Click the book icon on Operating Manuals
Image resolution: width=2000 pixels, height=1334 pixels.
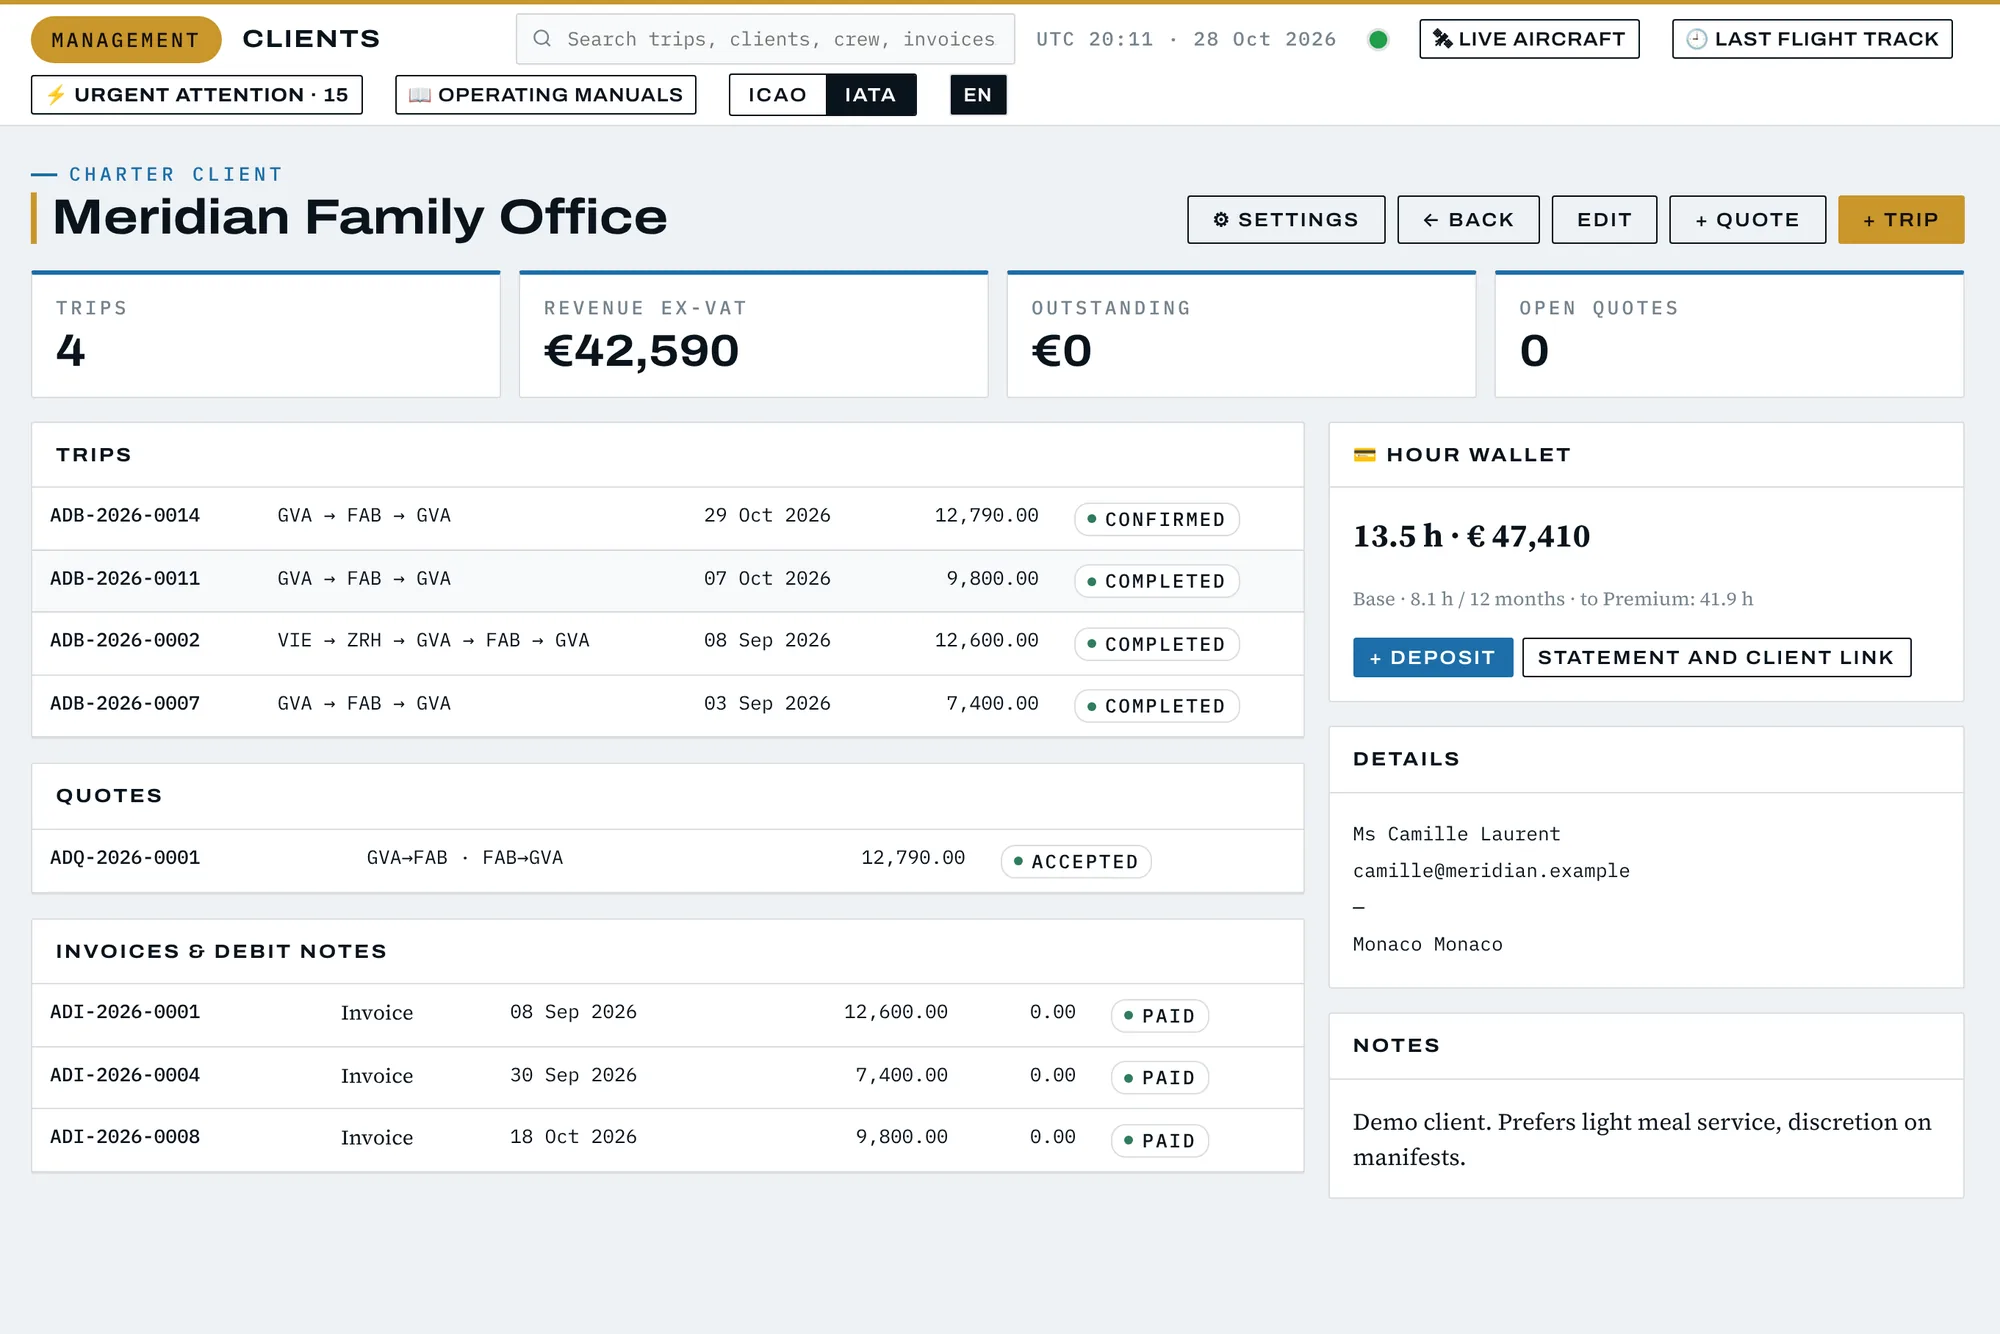(420, 95)
